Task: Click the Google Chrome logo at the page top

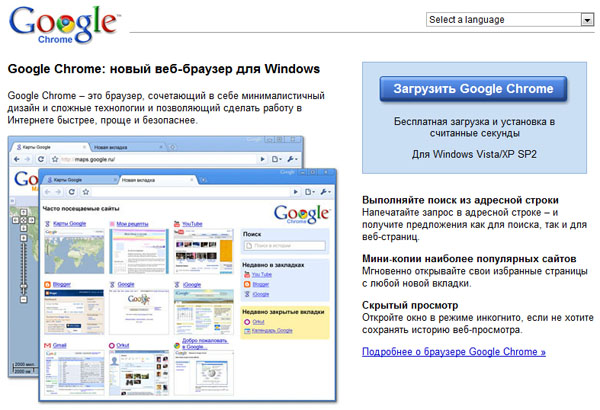Action: 64,25
